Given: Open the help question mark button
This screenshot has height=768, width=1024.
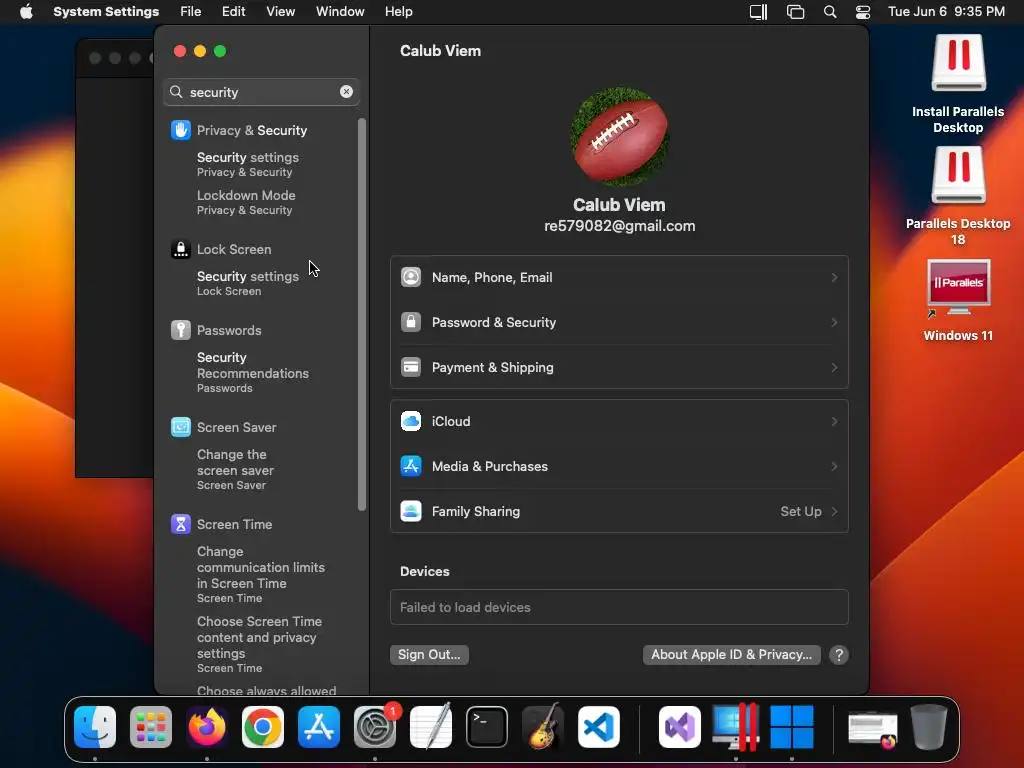Looking at the screenshot, I should tap(839, 655).
